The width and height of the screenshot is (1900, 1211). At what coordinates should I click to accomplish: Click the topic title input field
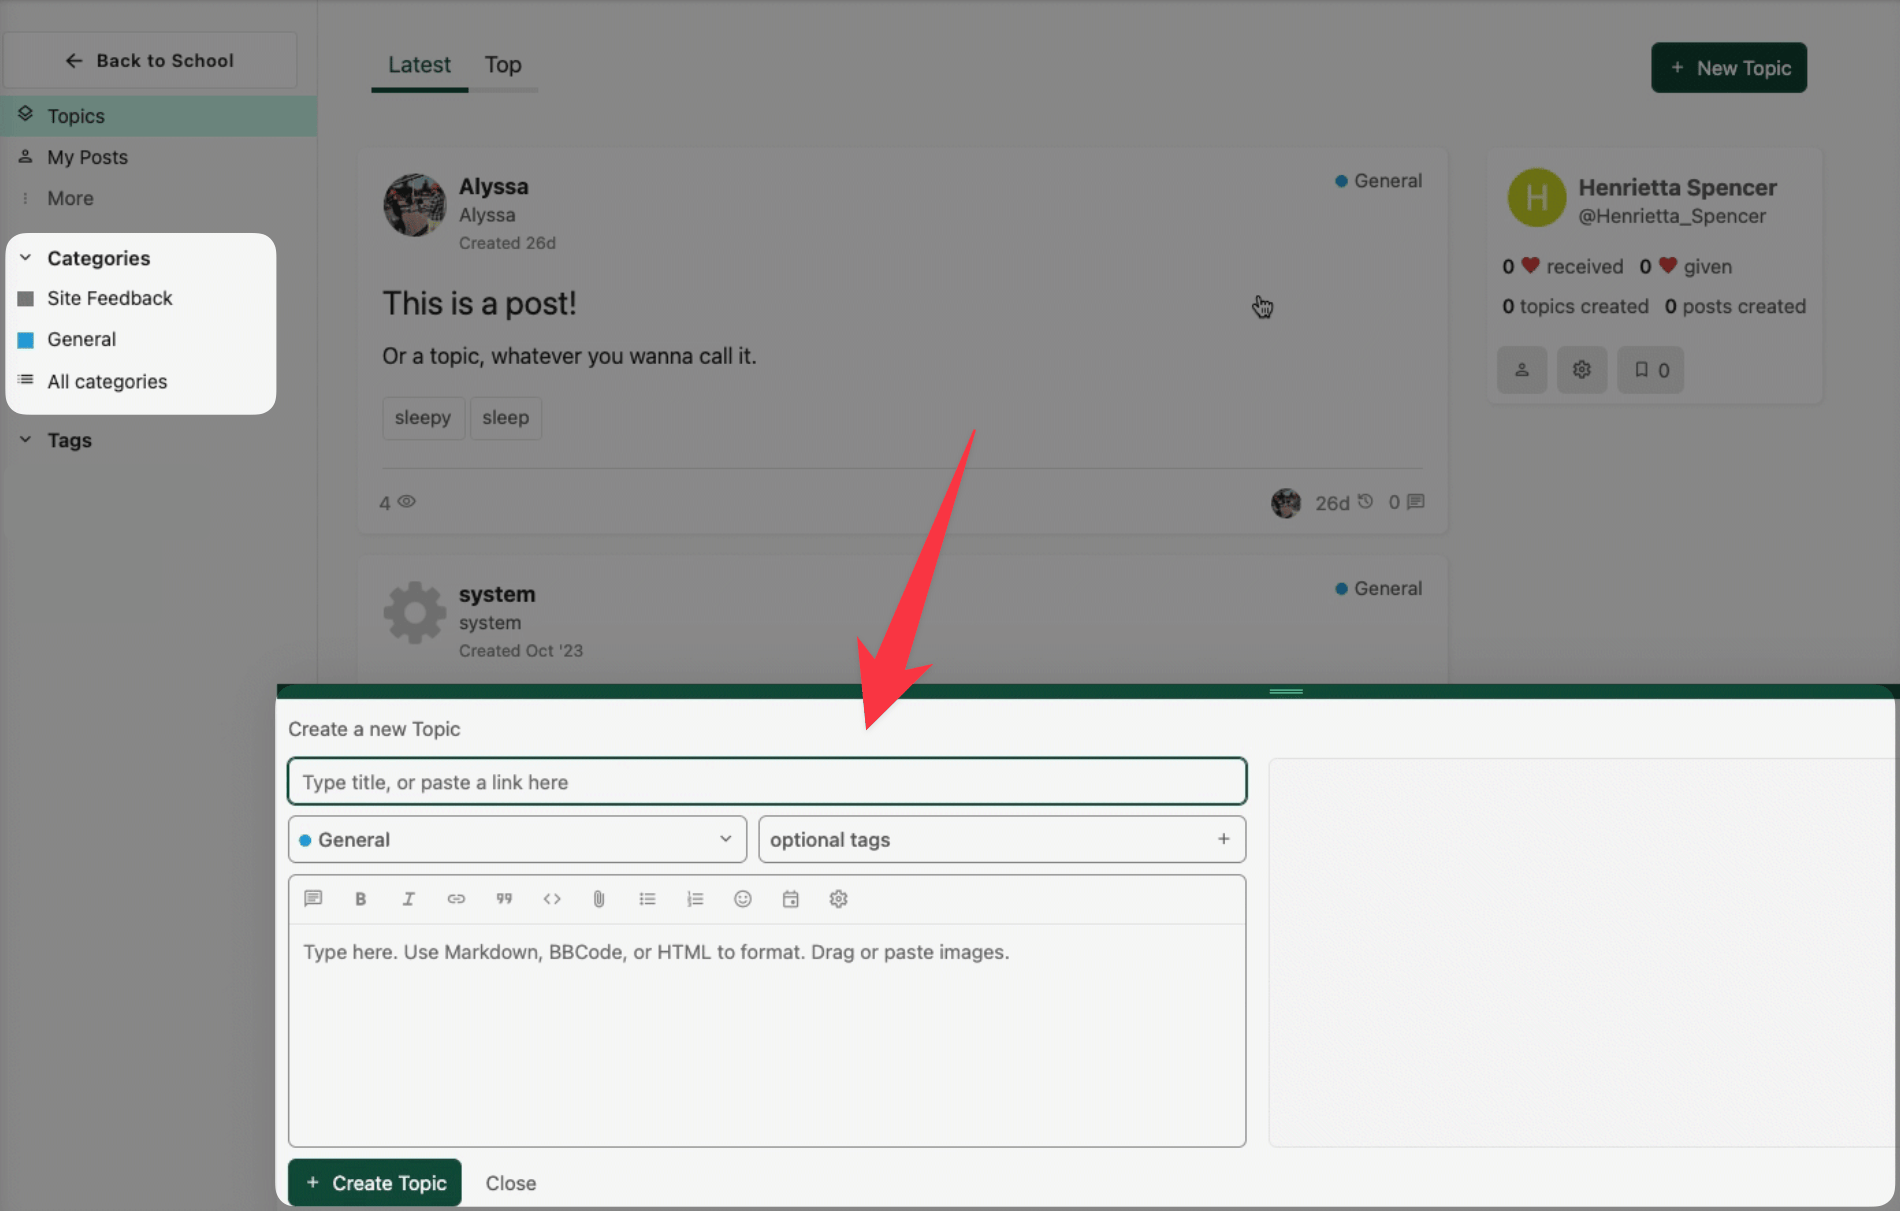766,782
